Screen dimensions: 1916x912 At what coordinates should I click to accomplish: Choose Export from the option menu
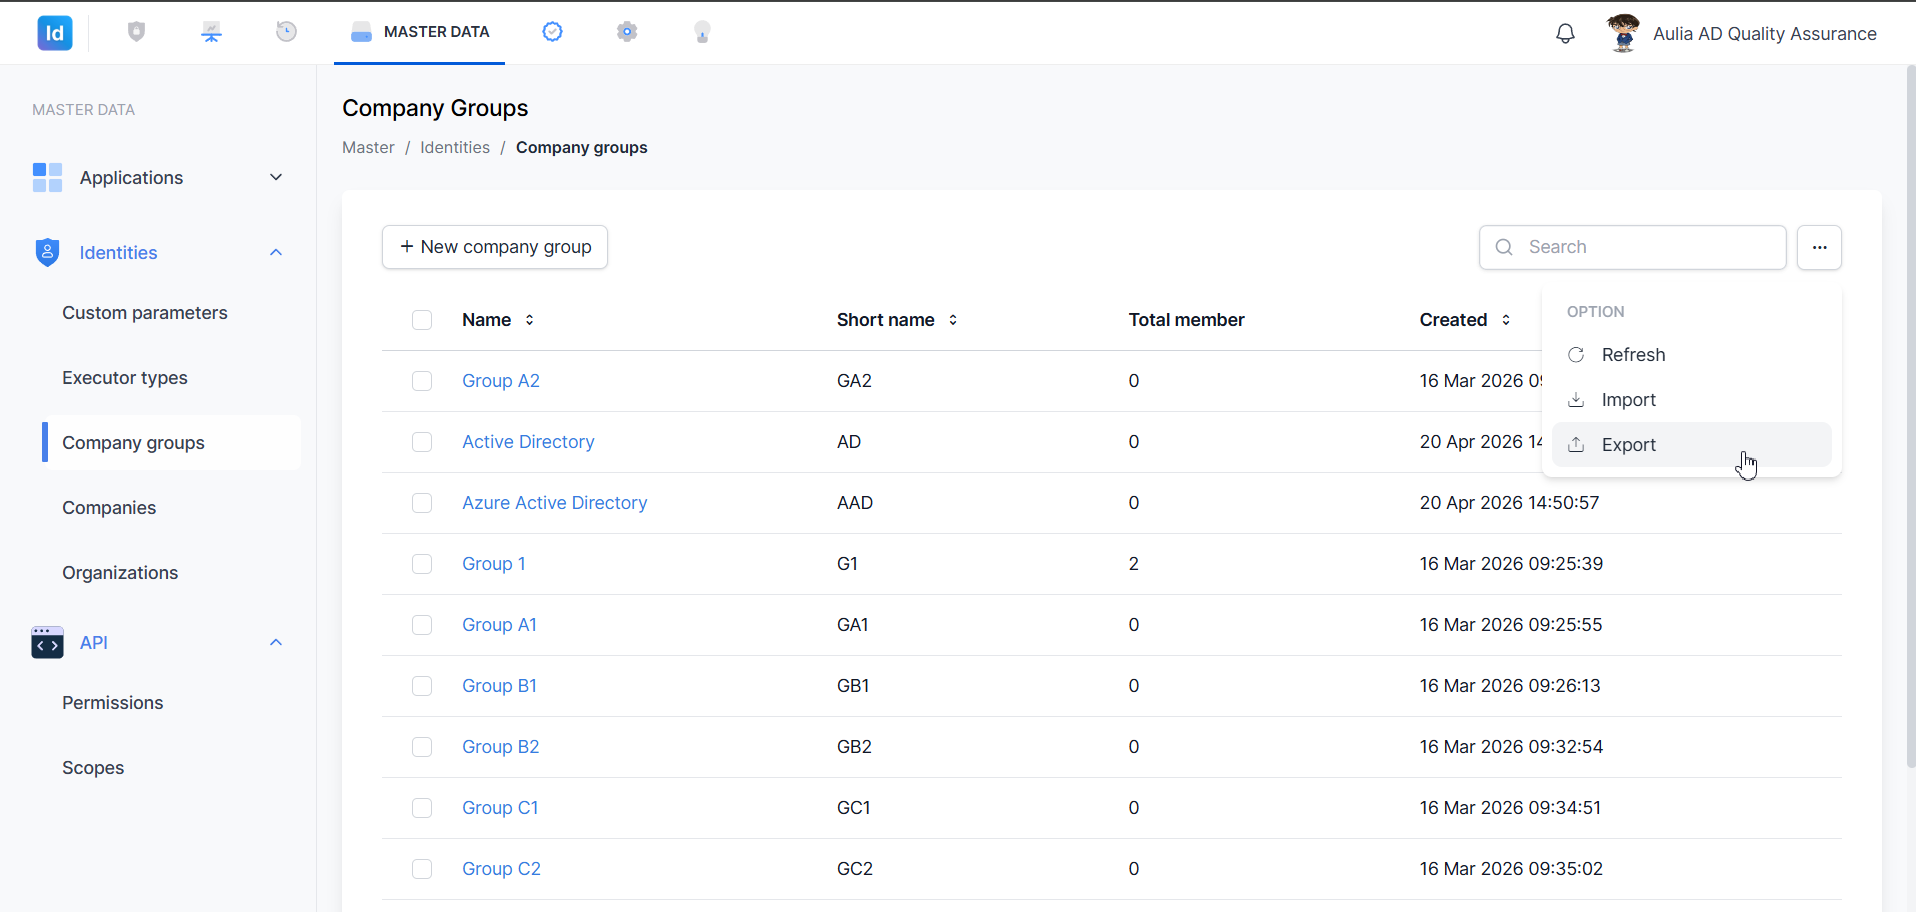coord(1692,445)
